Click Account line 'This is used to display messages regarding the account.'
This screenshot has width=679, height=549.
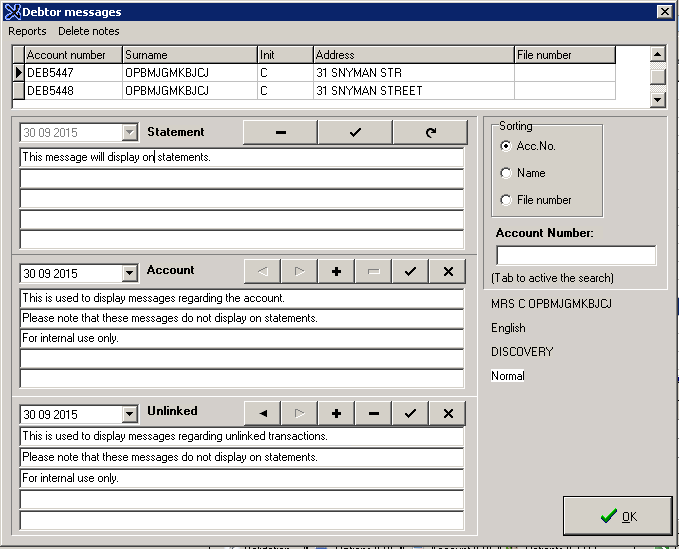pyautogui.click(x=242, y=298)
